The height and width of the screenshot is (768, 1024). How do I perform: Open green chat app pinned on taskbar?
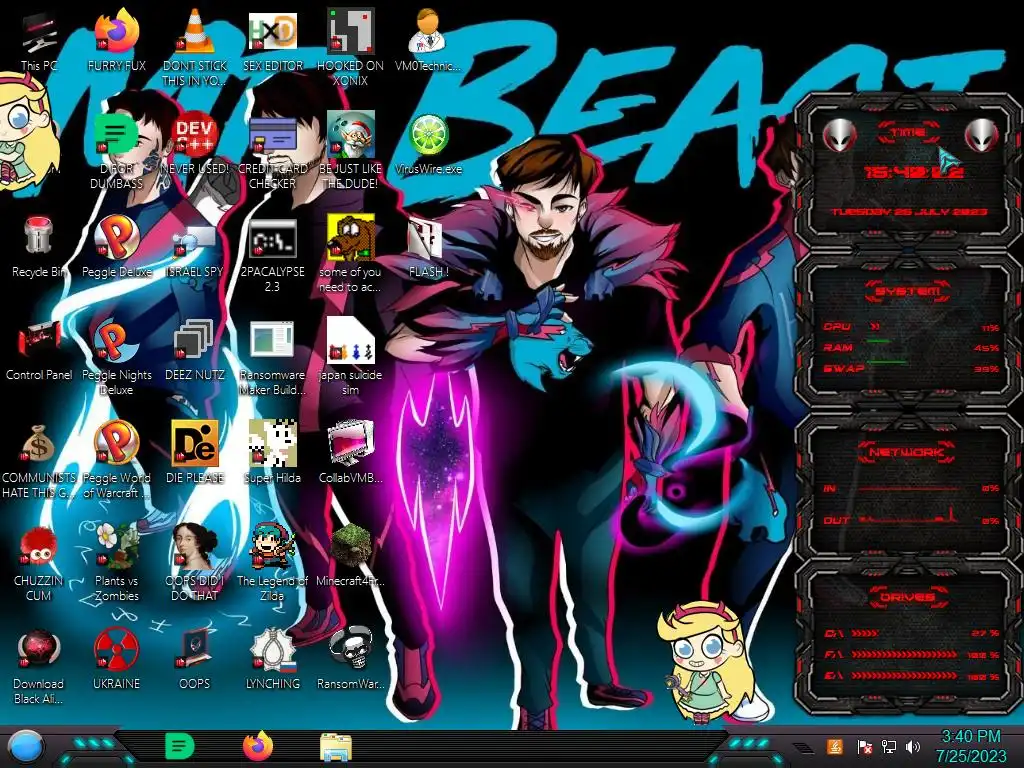(x=179, y=746)
